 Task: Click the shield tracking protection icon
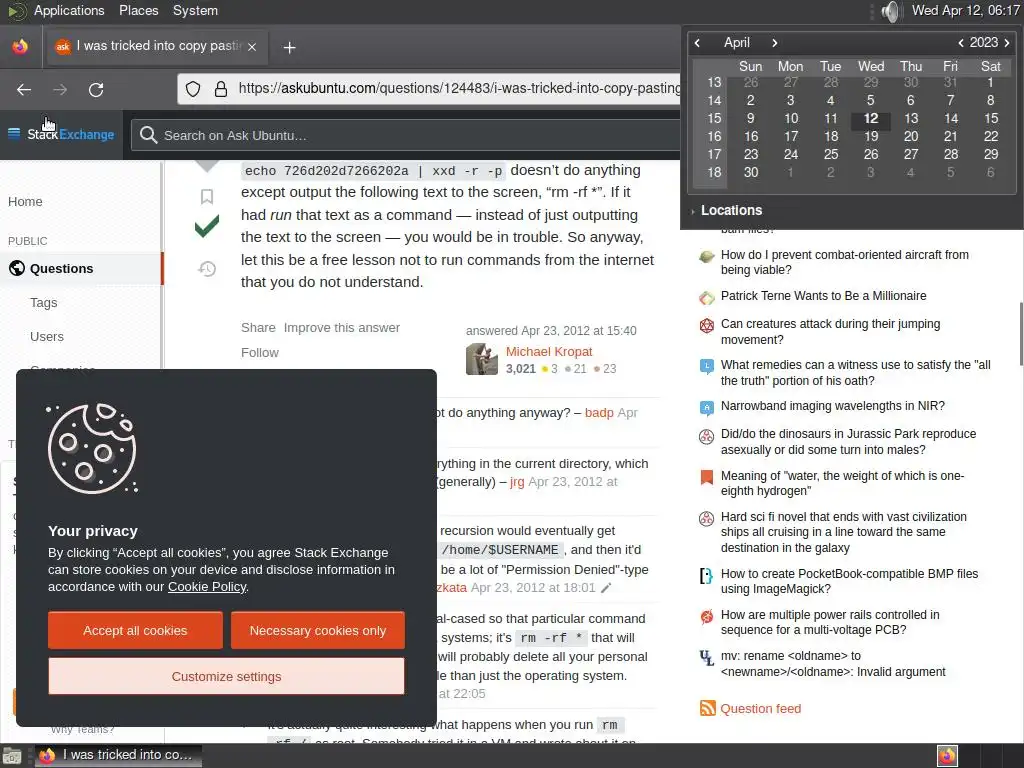click(x=193, y=89)
